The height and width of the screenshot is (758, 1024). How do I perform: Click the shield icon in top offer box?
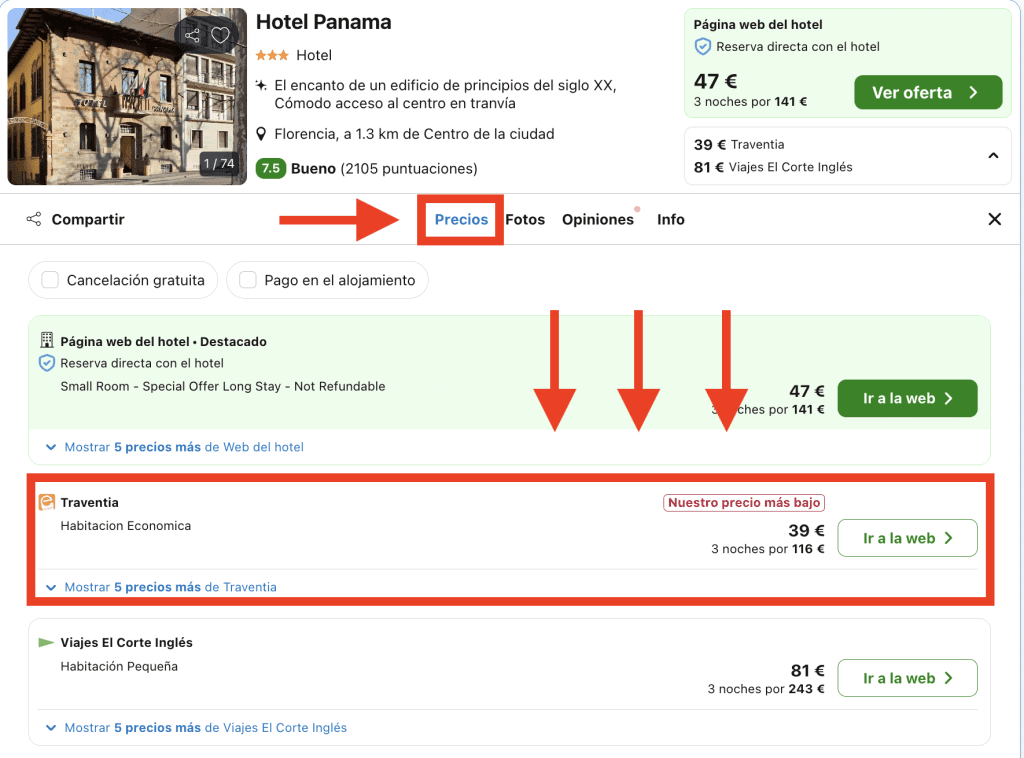(x=703, y=47)
